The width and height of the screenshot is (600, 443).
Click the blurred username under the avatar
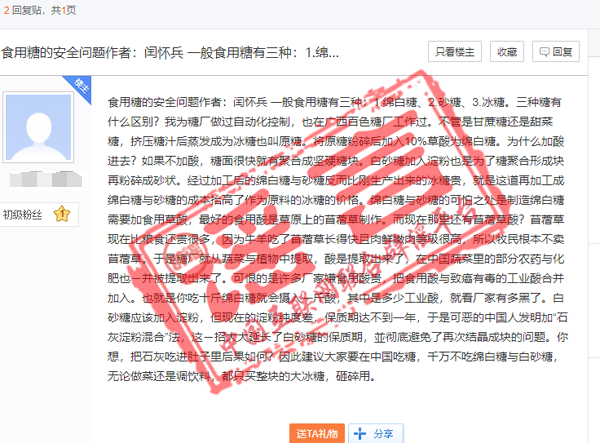click(37, 181)
